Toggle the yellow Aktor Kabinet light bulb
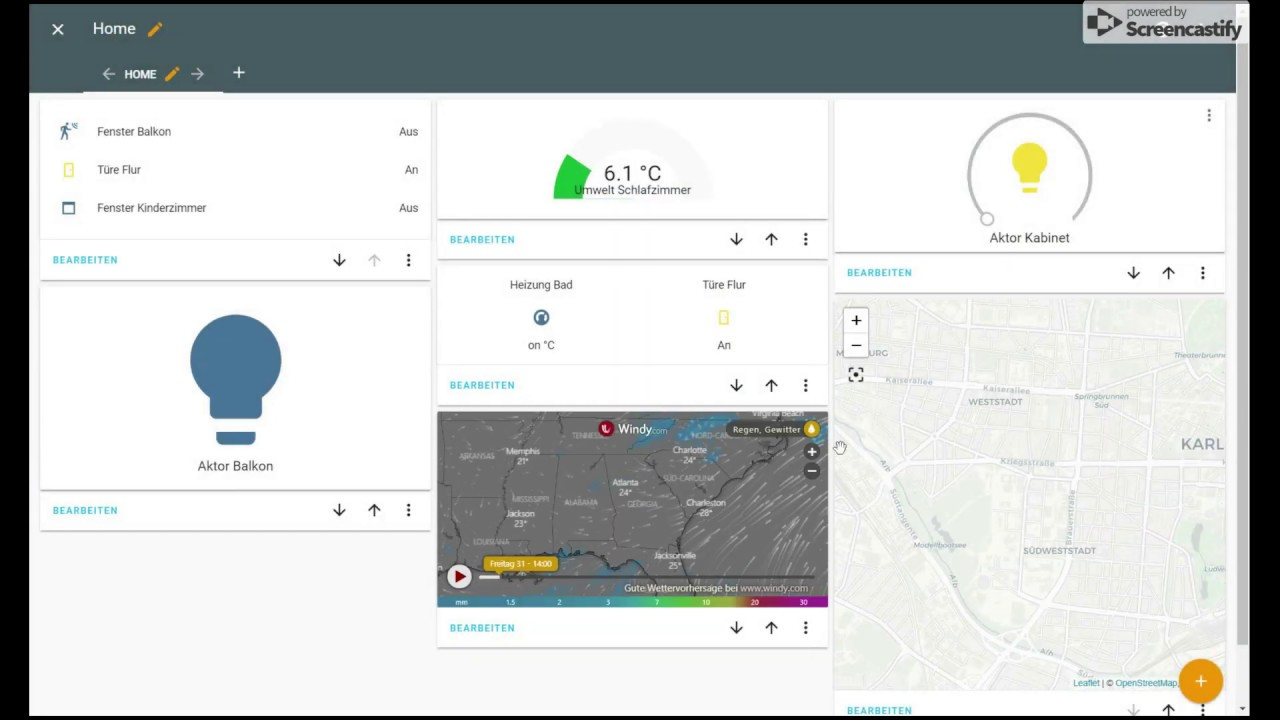This screenshot has width=1280, height=720. [x=1029, y=168]
